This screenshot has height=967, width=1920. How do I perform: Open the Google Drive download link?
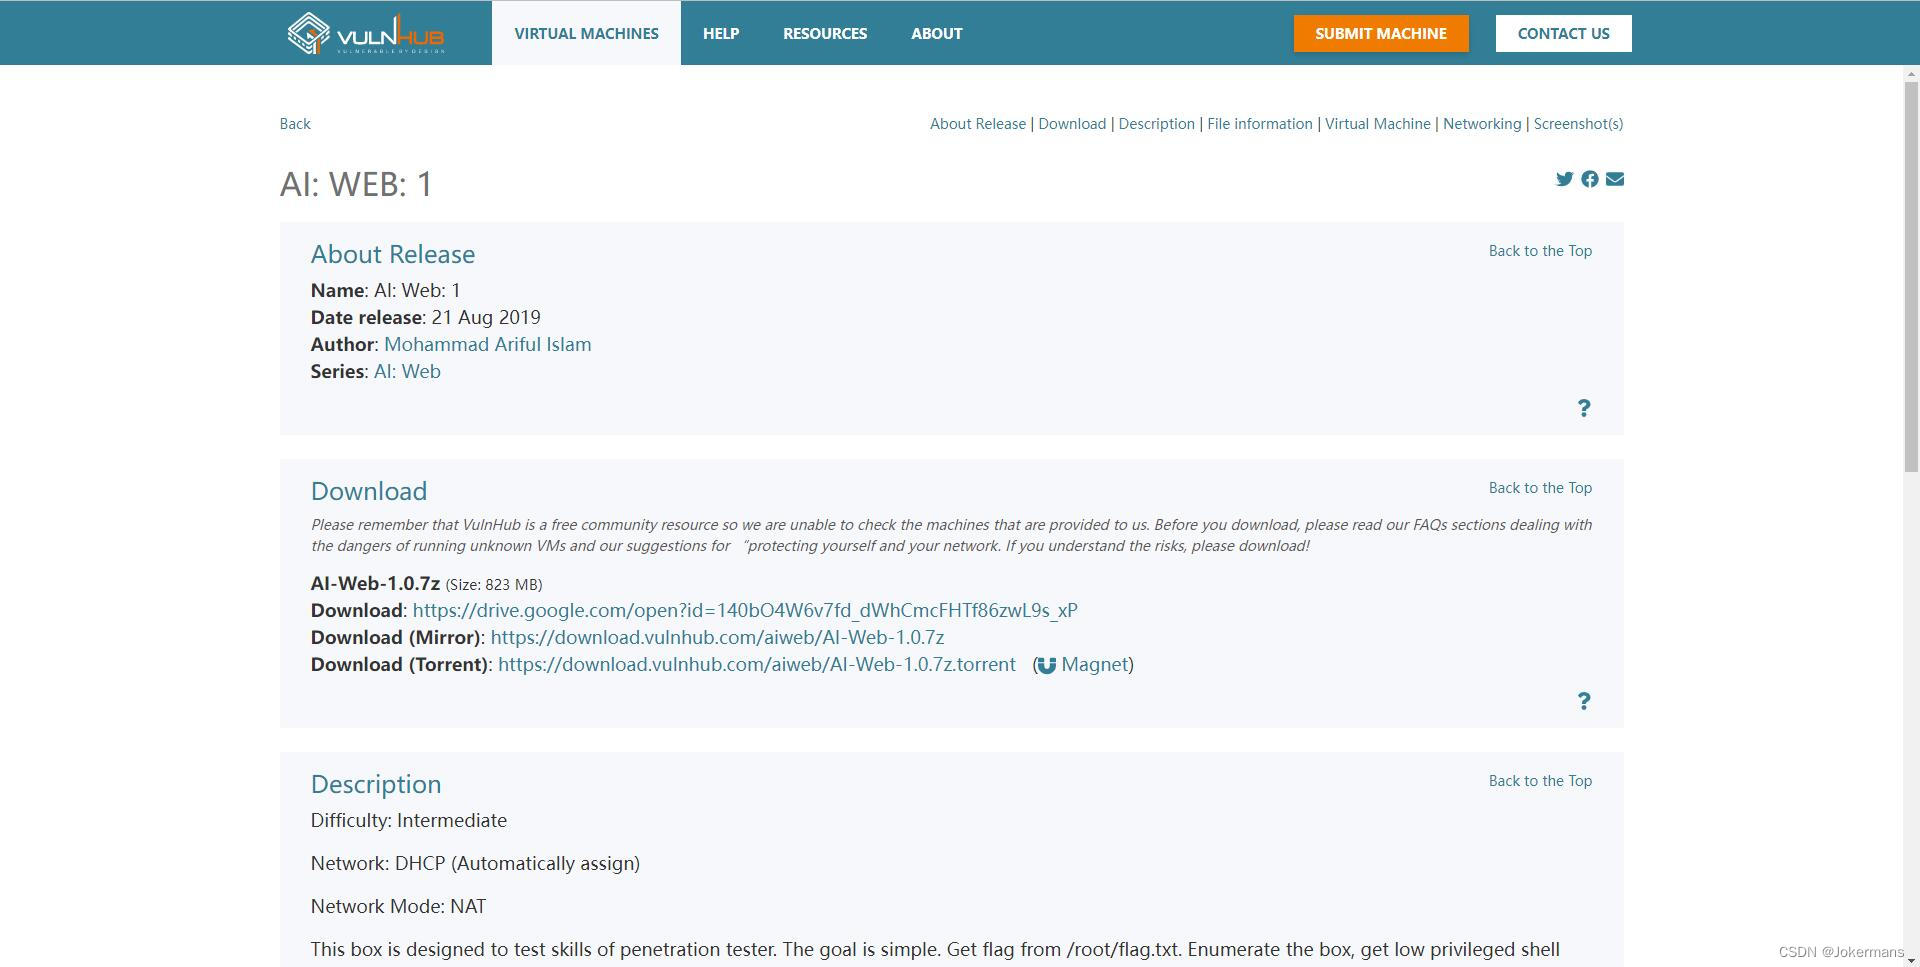(x=745, y=610)
